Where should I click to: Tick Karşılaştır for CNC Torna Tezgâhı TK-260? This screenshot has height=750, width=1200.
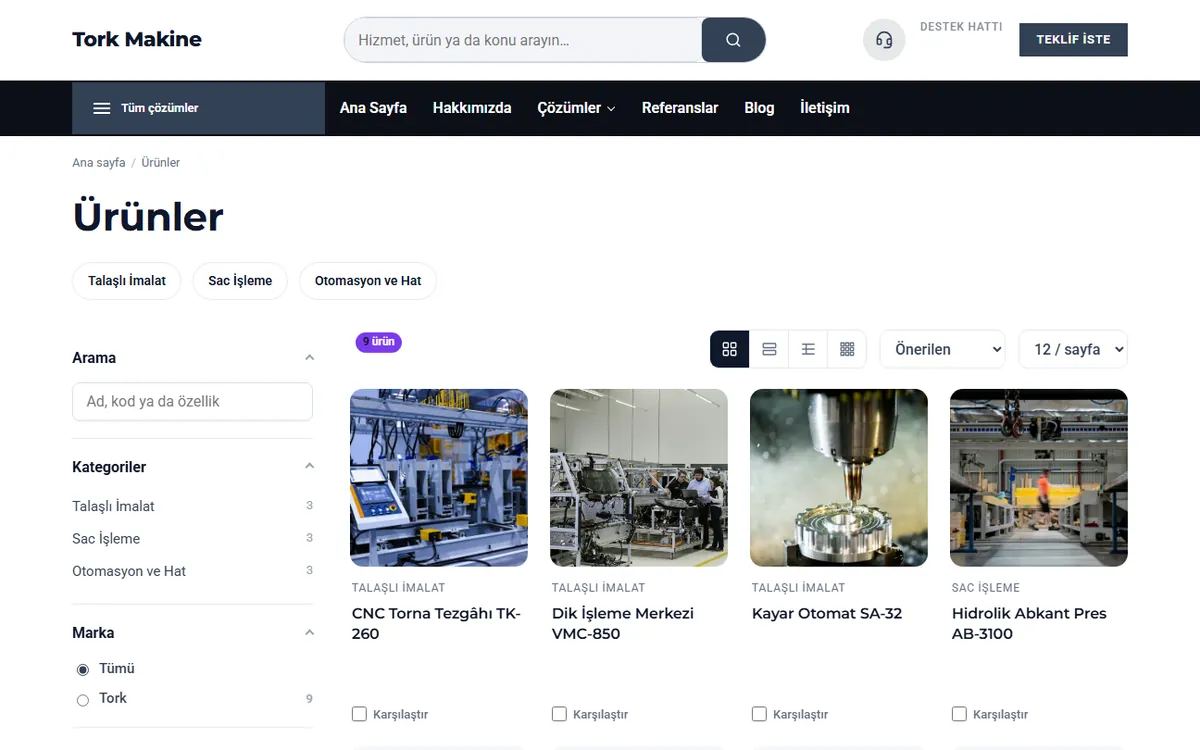tap(360, 714)
